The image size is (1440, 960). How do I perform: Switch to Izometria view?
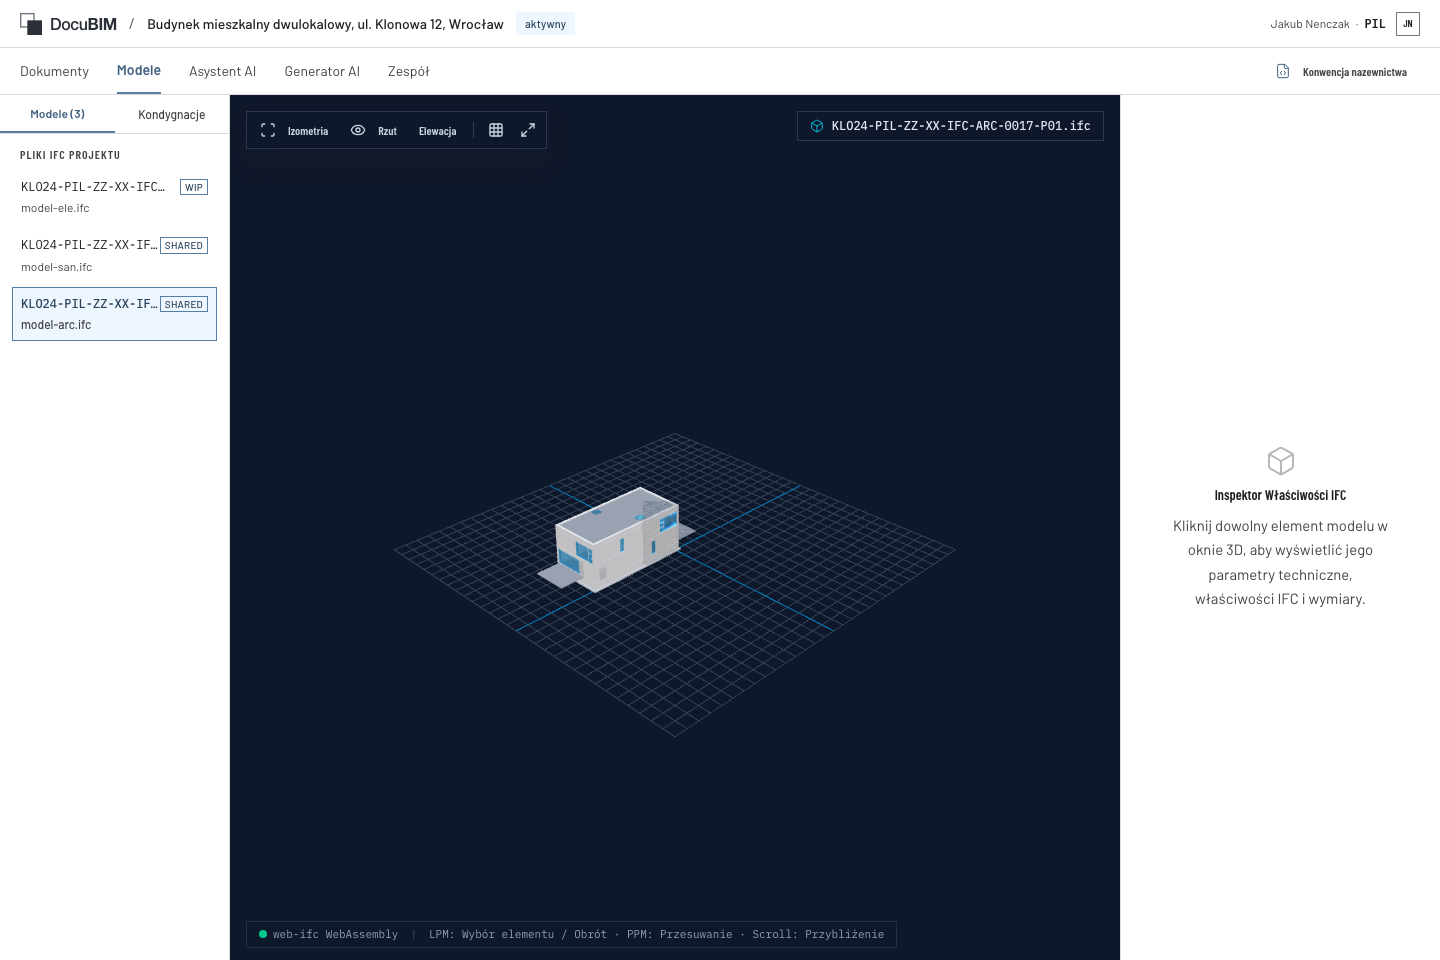[x=295, y=131]
